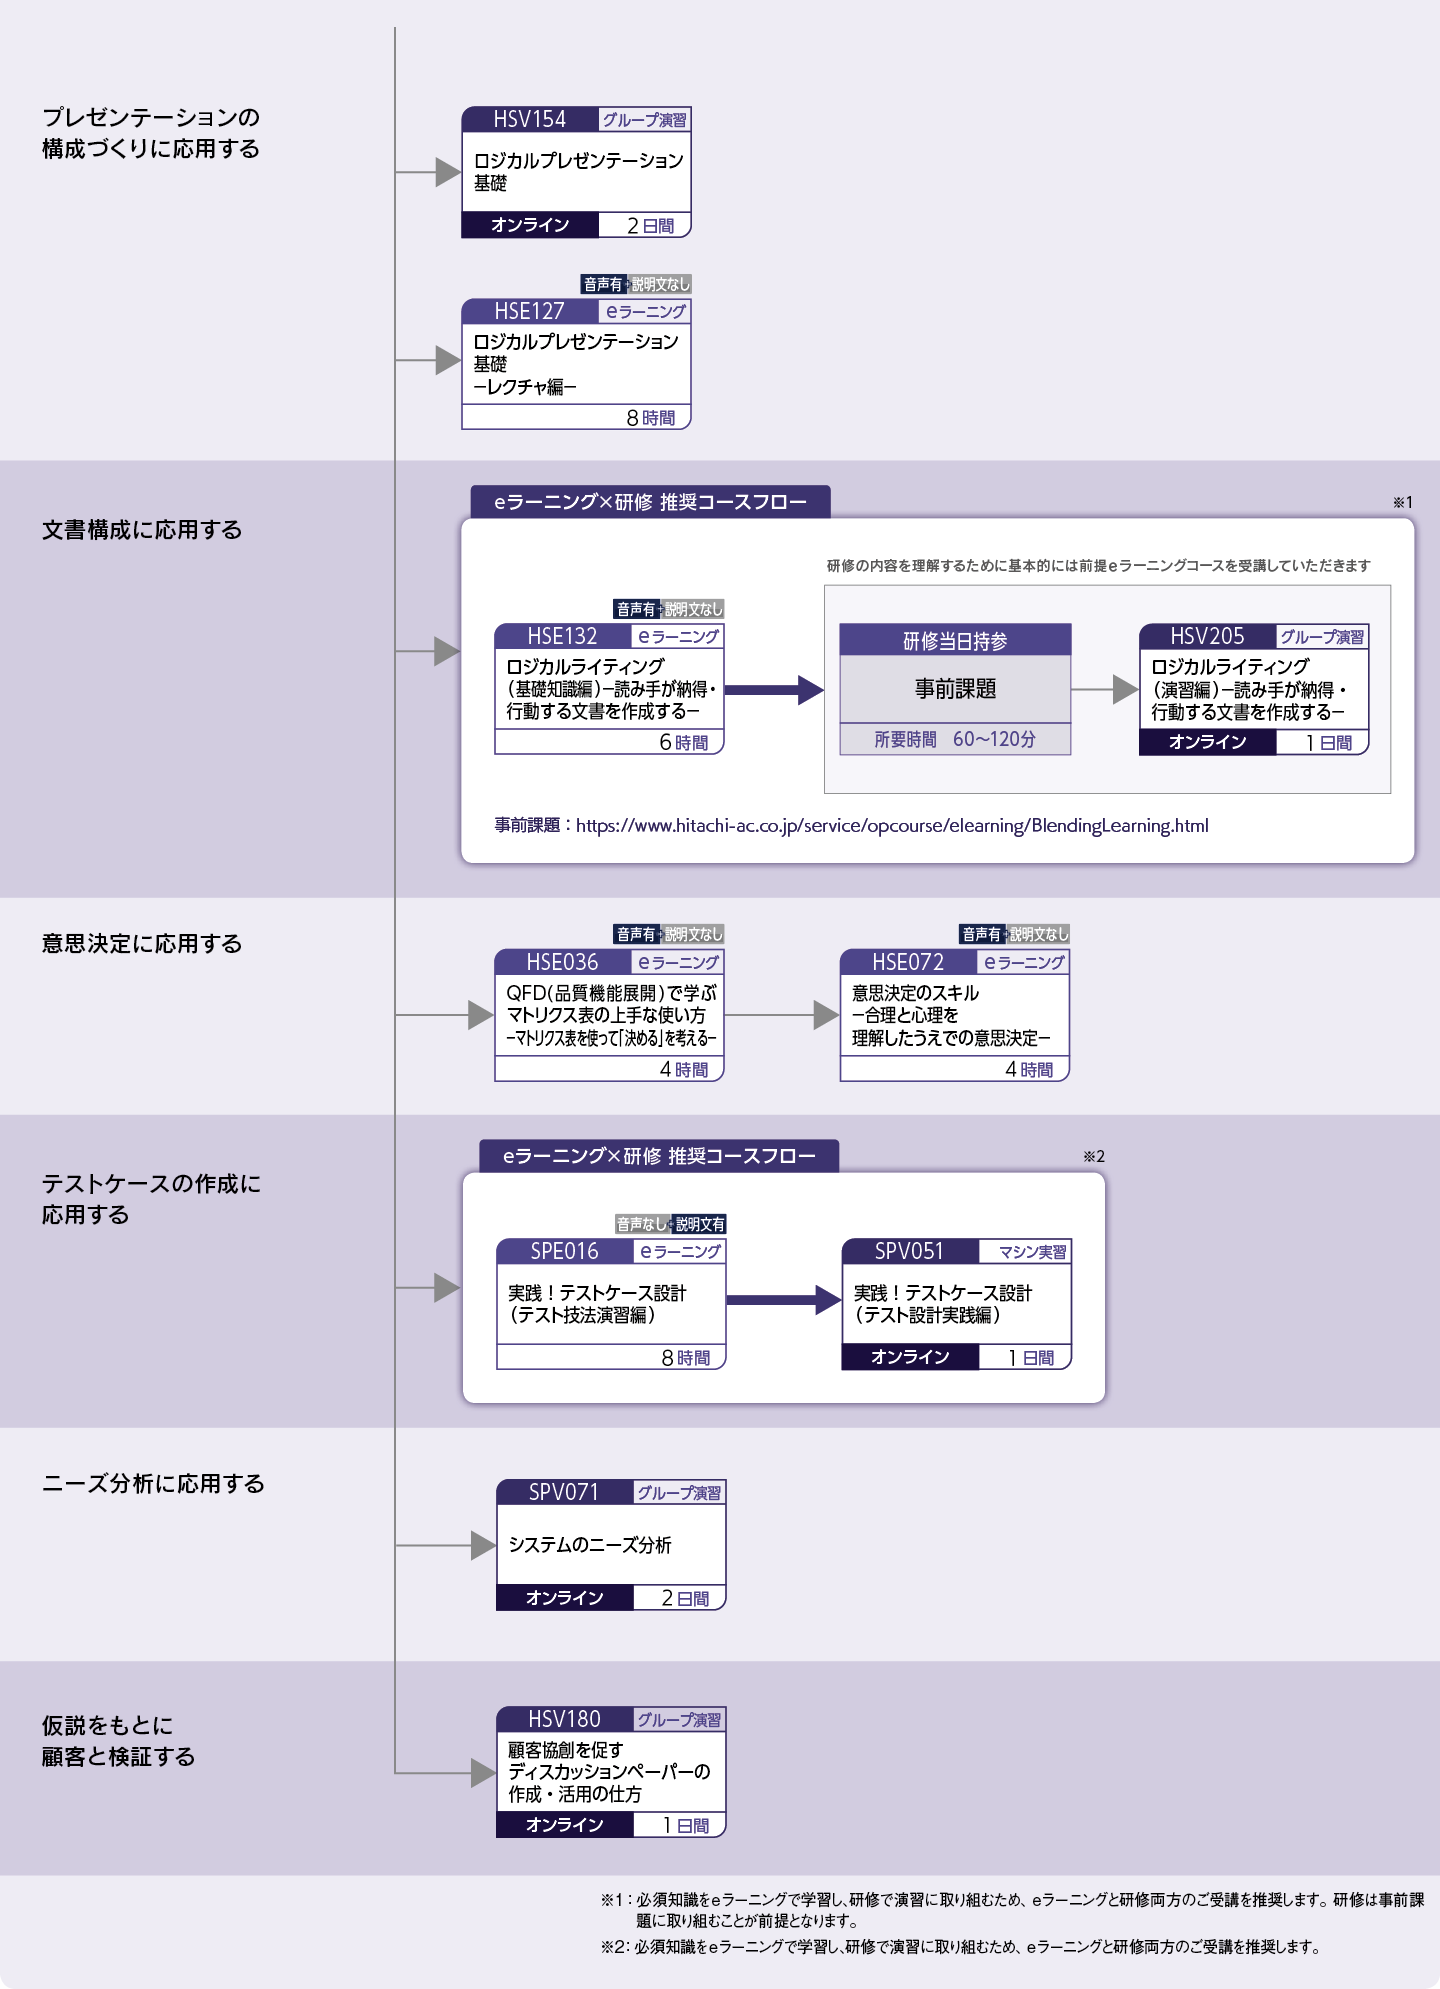Viewport: 1440px width, 1989px height.
Task: Click heading プレゼンテーションの構成づくりに応用する
Action: click(x=151, y=133)
